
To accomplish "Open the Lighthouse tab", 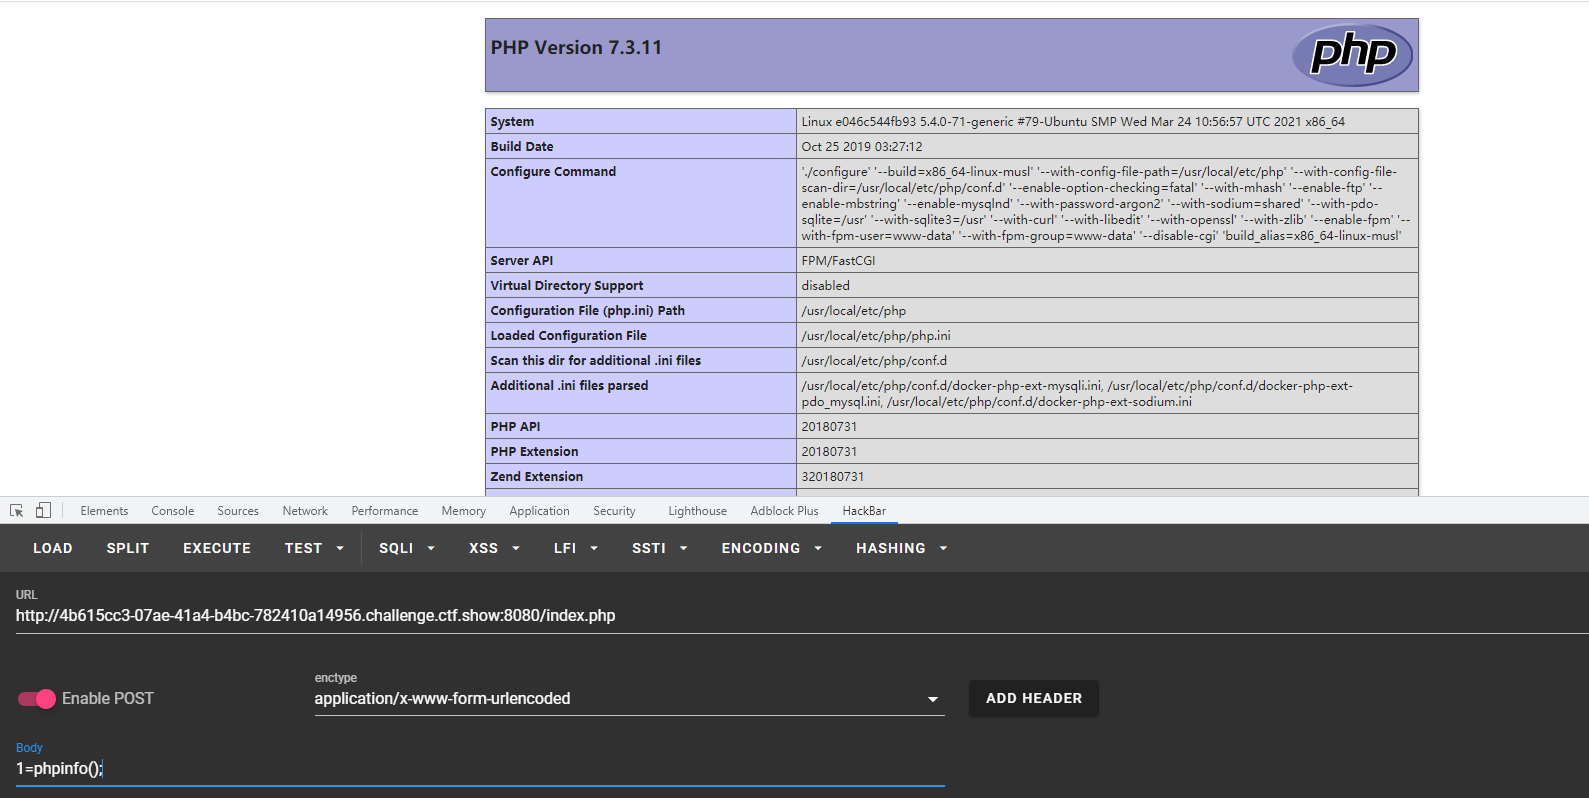I will click(697, 510).
